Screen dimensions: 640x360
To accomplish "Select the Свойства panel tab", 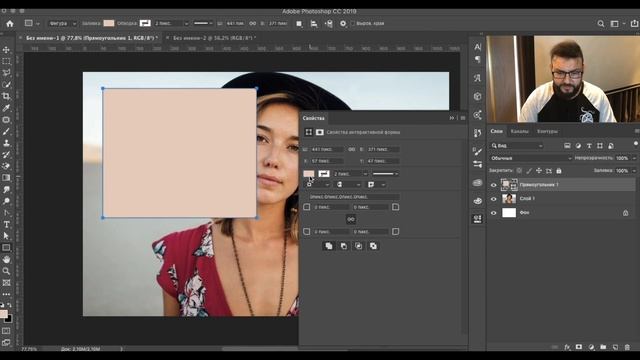I will click(x=313, y=118).
